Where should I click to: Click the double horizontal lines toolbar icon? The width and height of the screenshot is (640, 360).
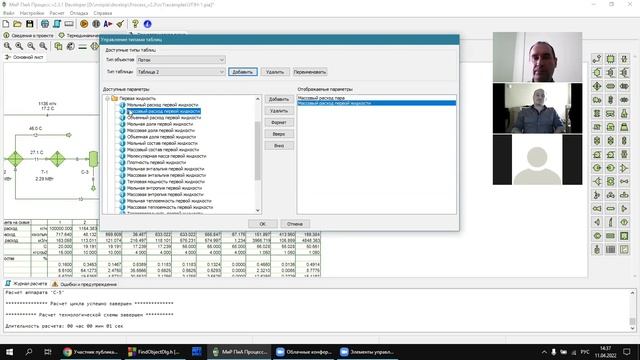[x=82, y=47]
